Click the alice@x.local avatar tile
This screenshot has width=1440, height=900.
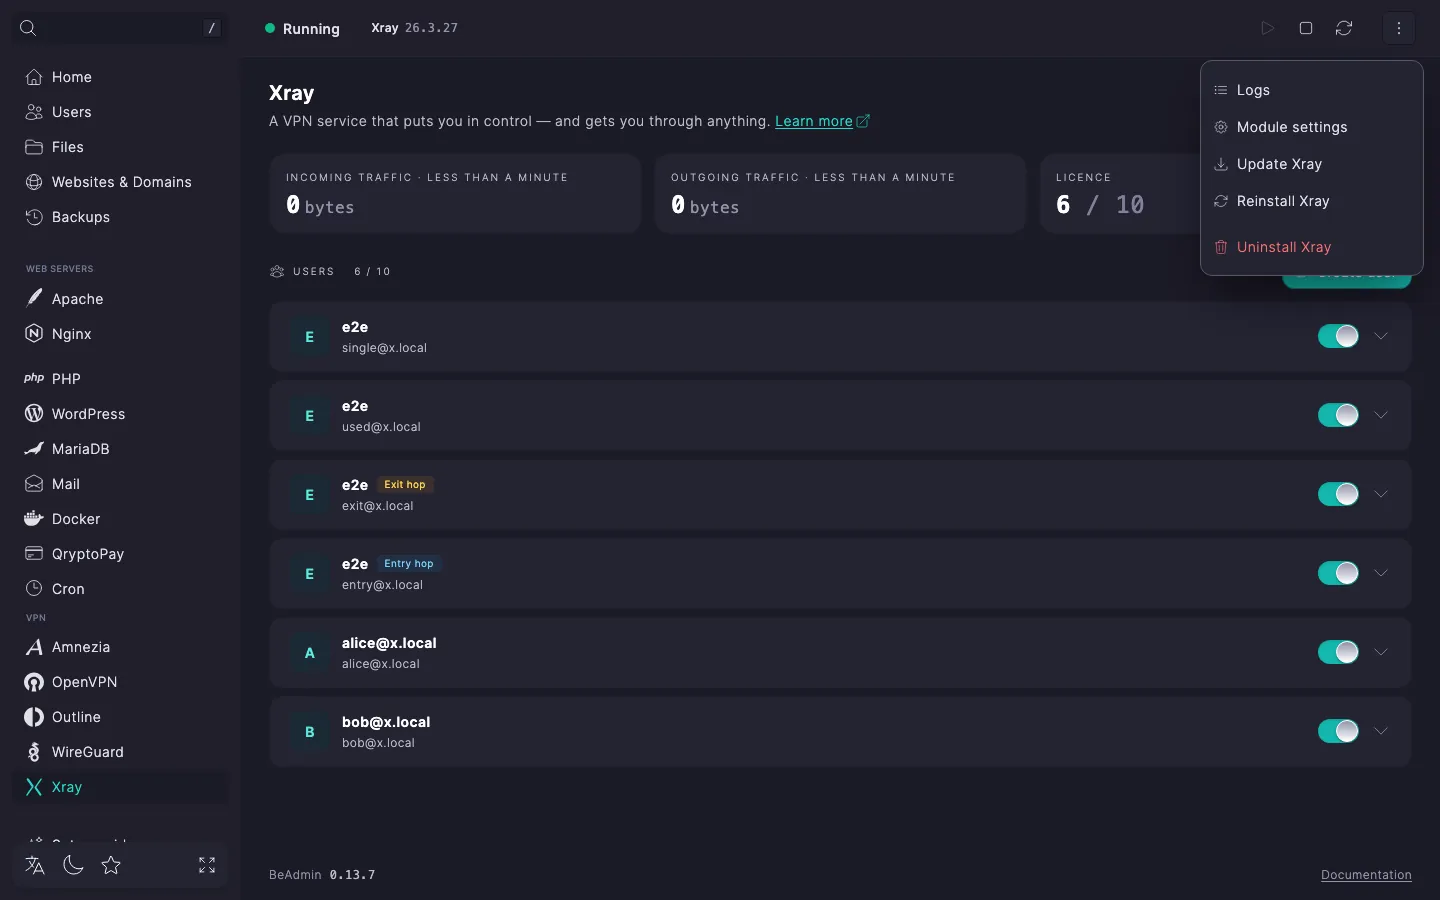coord(309,653)
